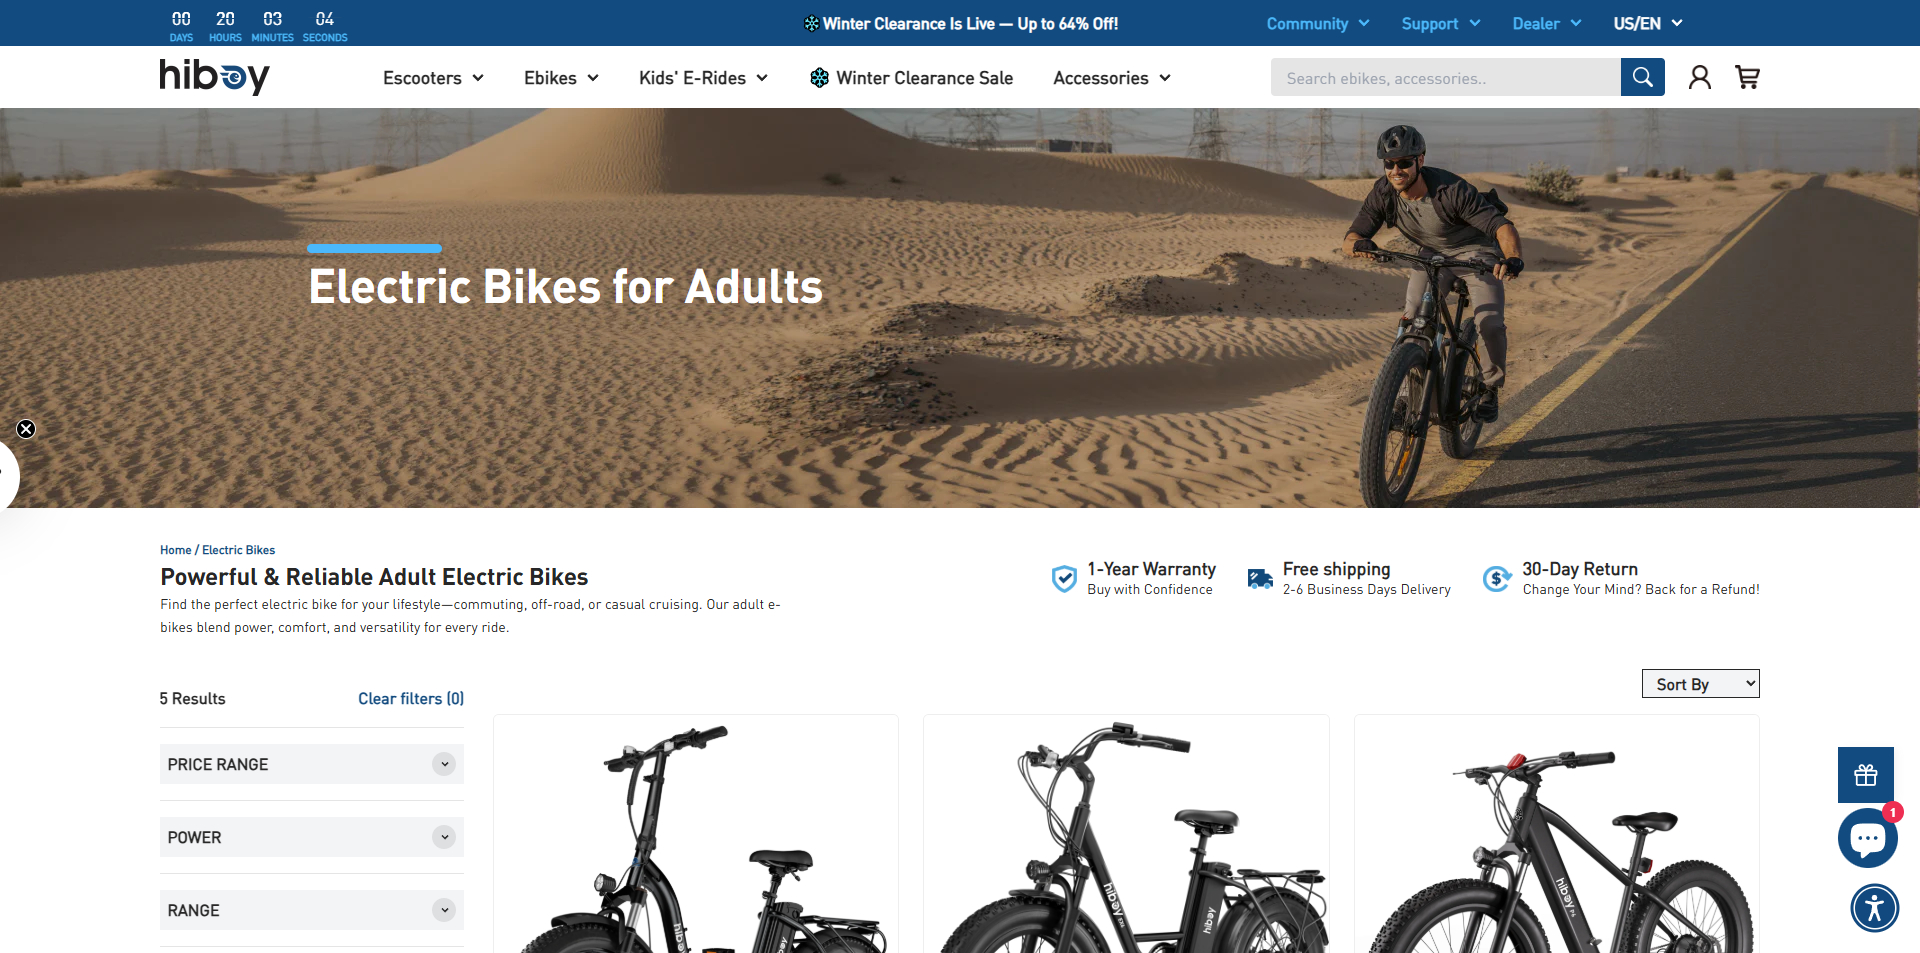Viewport: 1920px width, 953px height.
Task: Expand the POWER filter
Action: 312,837
